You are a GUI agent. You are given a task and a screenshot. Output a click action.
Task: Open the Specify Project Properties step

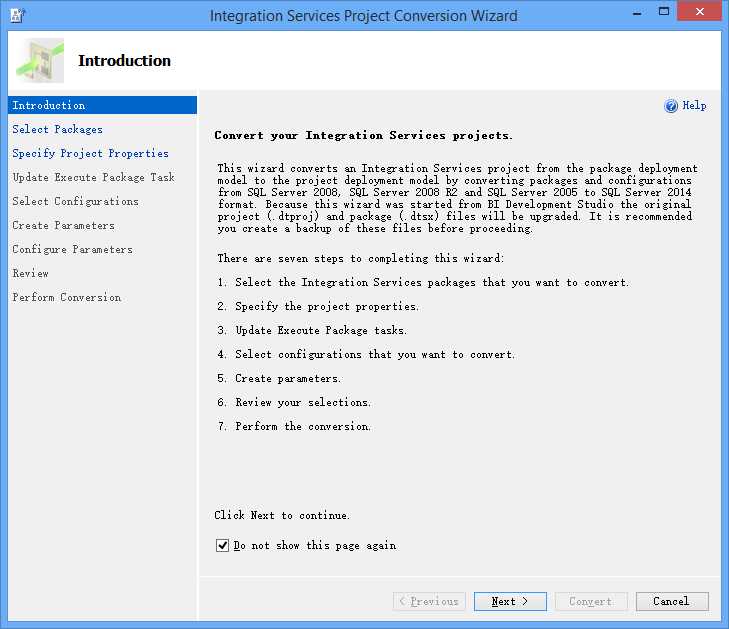coord(90,153)
